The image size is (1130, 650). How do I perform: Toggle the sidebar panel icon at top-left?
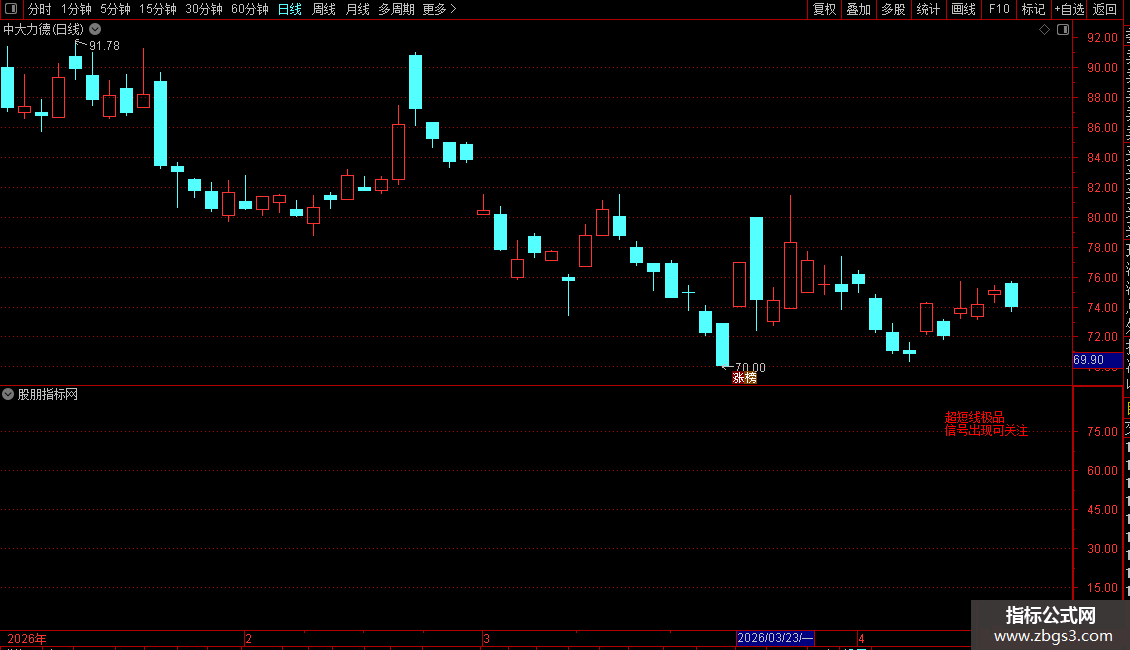[x=11, y=9]
